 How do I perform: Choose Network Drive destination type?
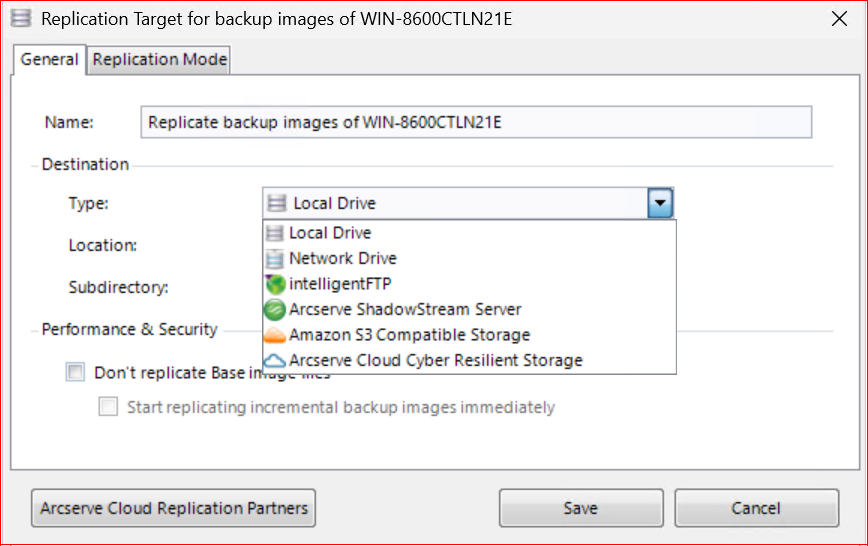pos(469,259)
